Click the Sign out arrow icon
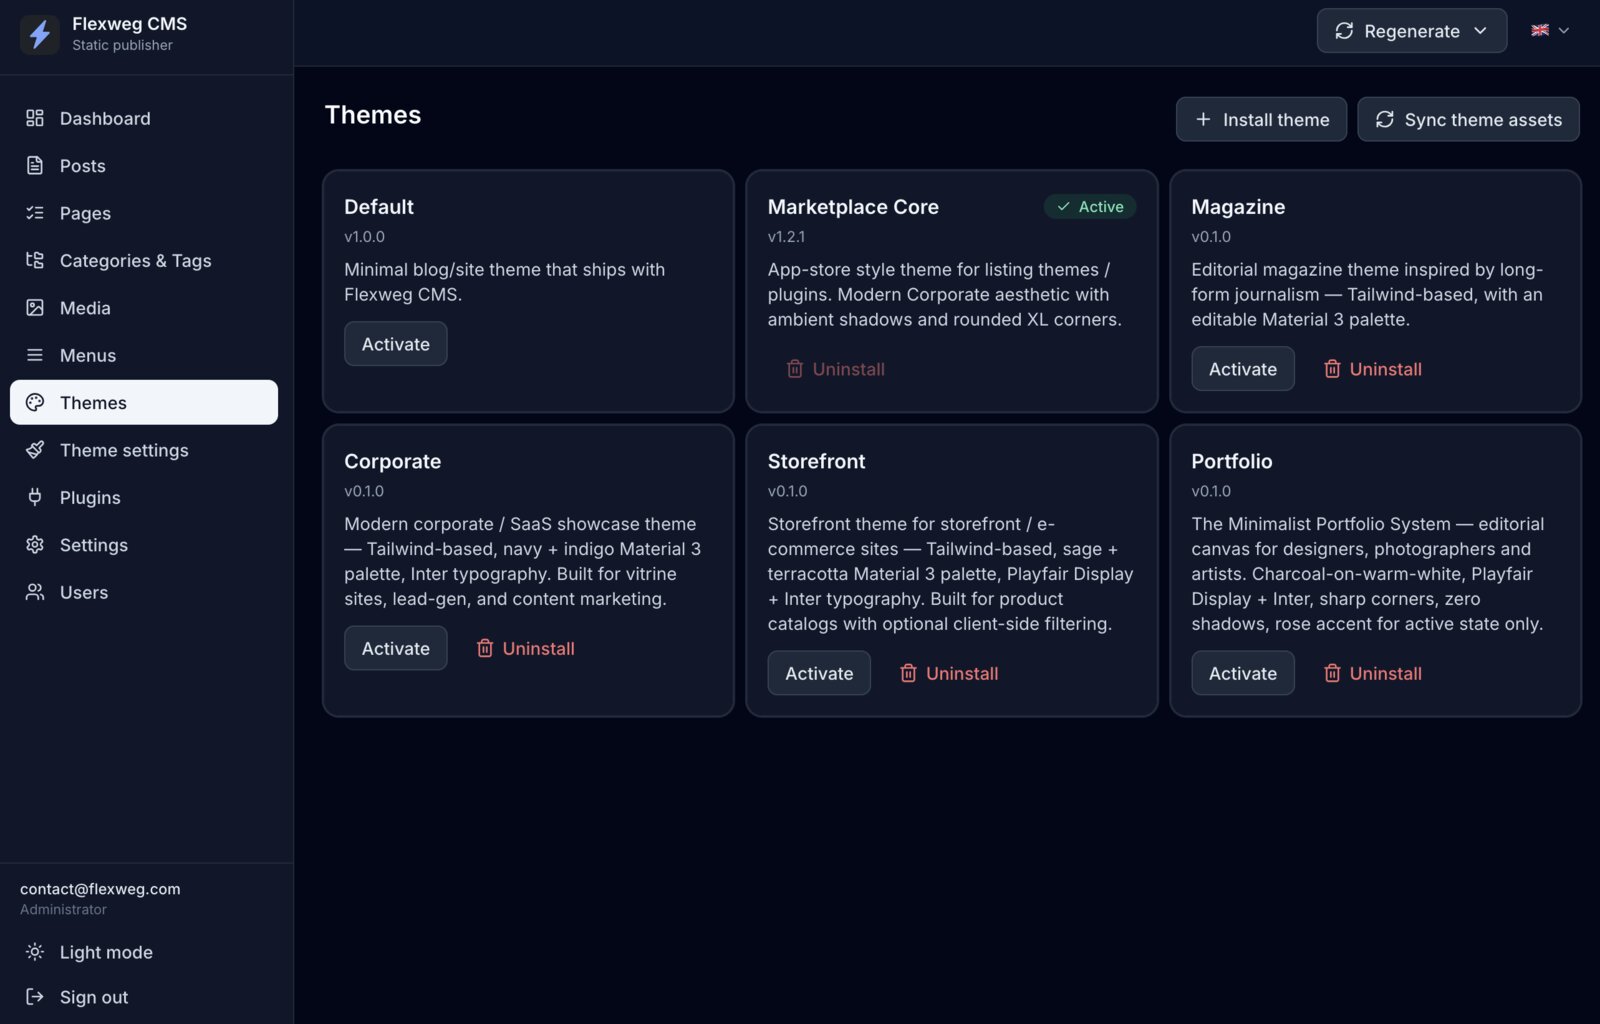This screenshot has width=1600, height=1024. tap(35, 997)
